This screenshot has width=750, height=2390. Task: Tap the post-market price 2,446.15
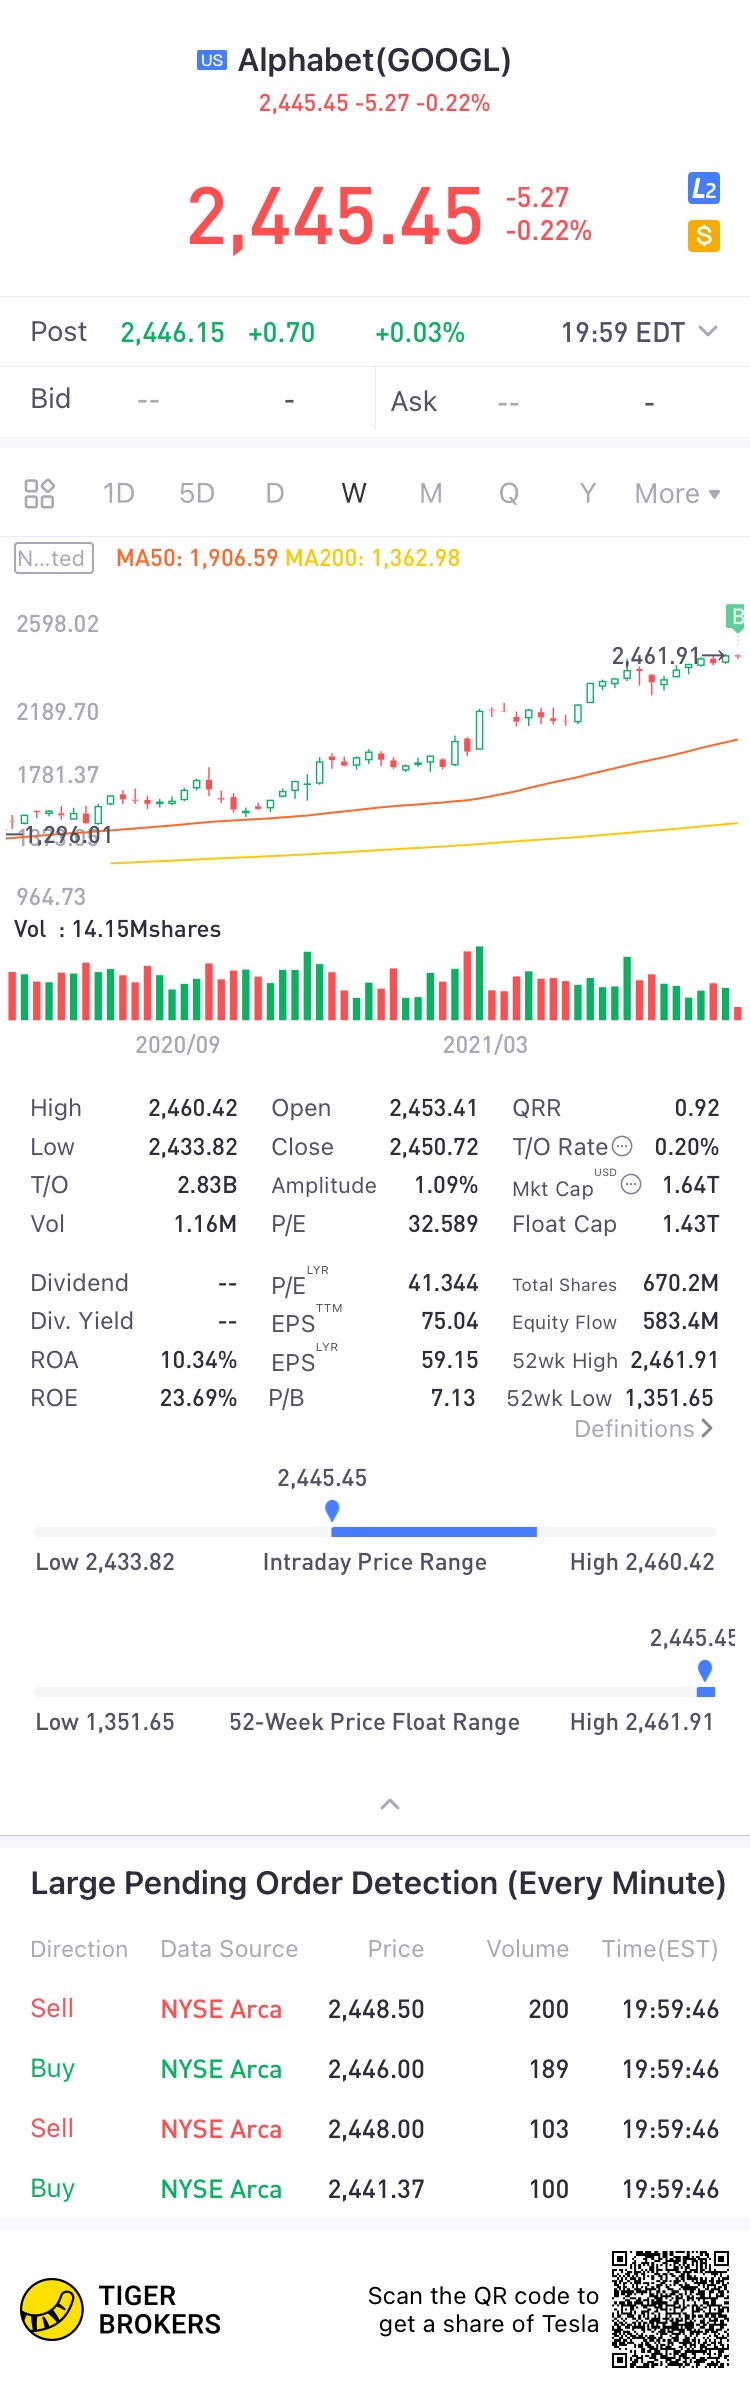[173, 332]
